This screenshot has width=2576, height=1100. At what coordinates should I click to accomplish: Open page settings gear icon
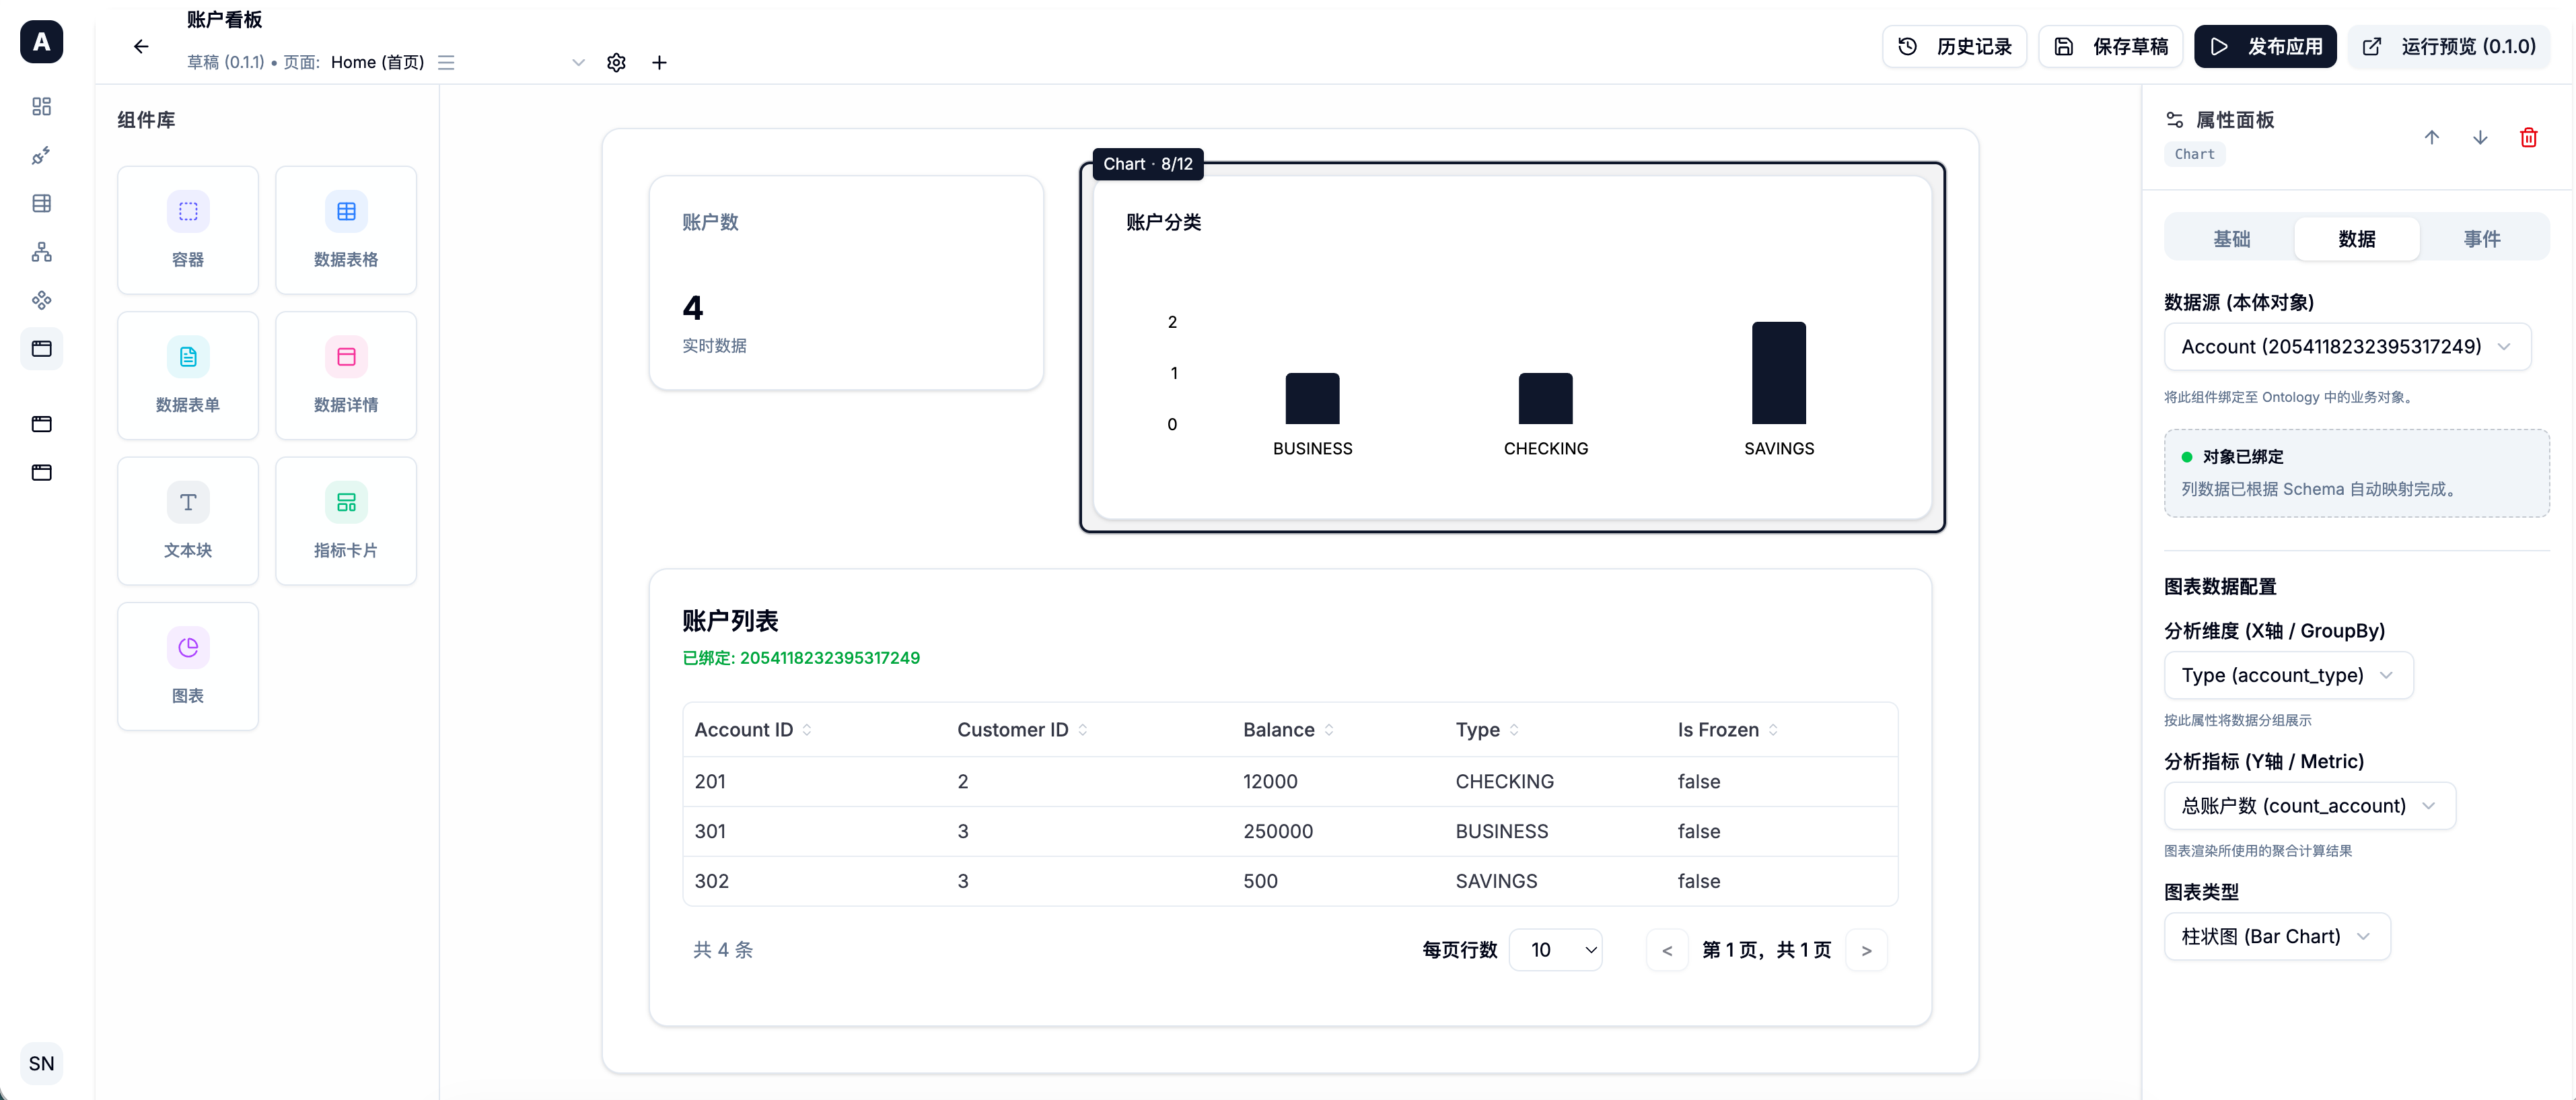[x=616, y=62]
